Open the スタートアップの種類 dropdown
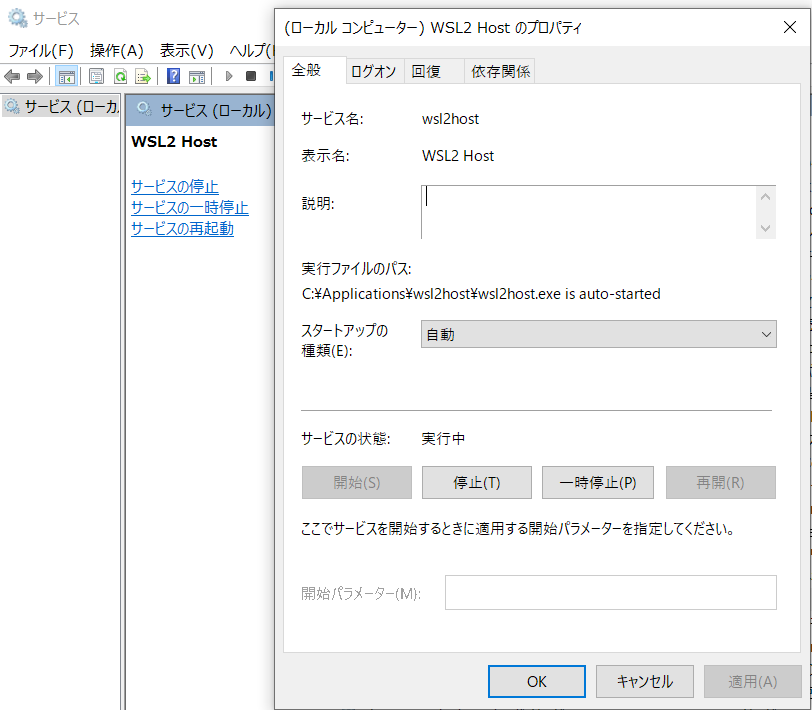 [x=599, y=334]
